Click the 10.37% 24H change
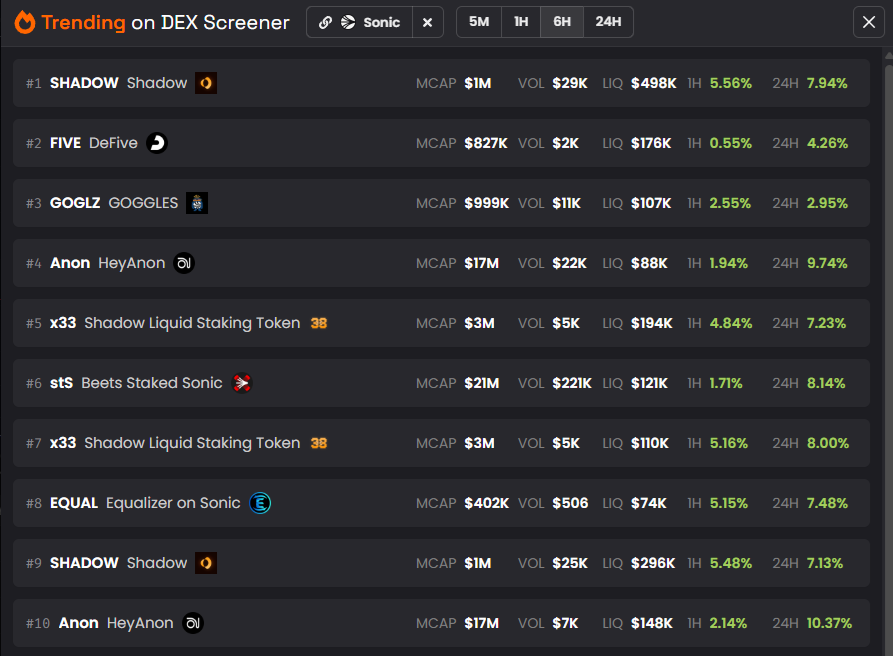Screen dimensions: 893x656 pos(829,623)
